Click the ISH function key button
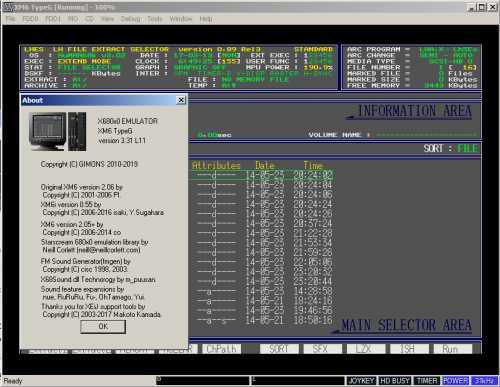 (409, 349)
